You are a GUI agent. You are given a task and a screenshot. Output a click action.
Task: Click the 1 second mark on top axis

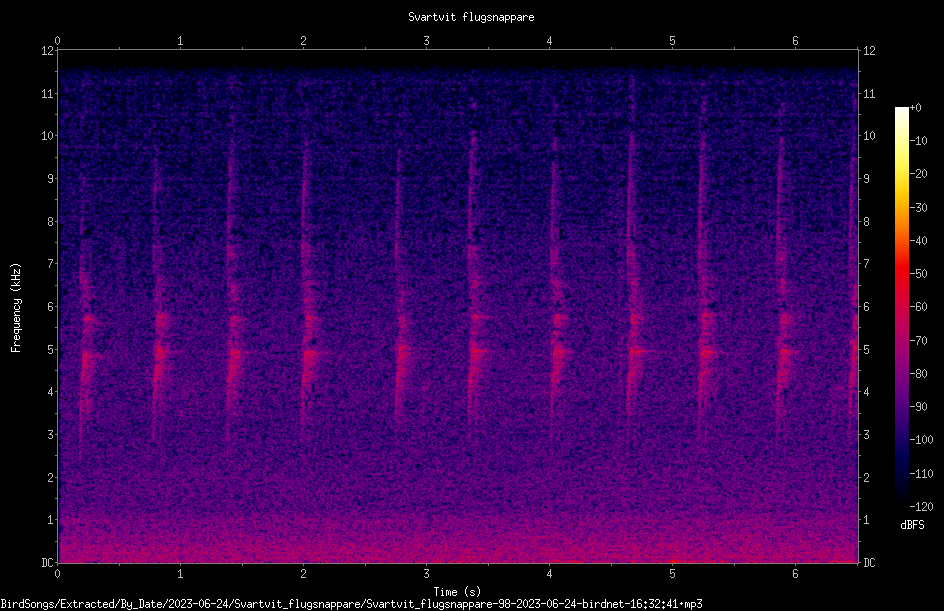pos(180,41)
